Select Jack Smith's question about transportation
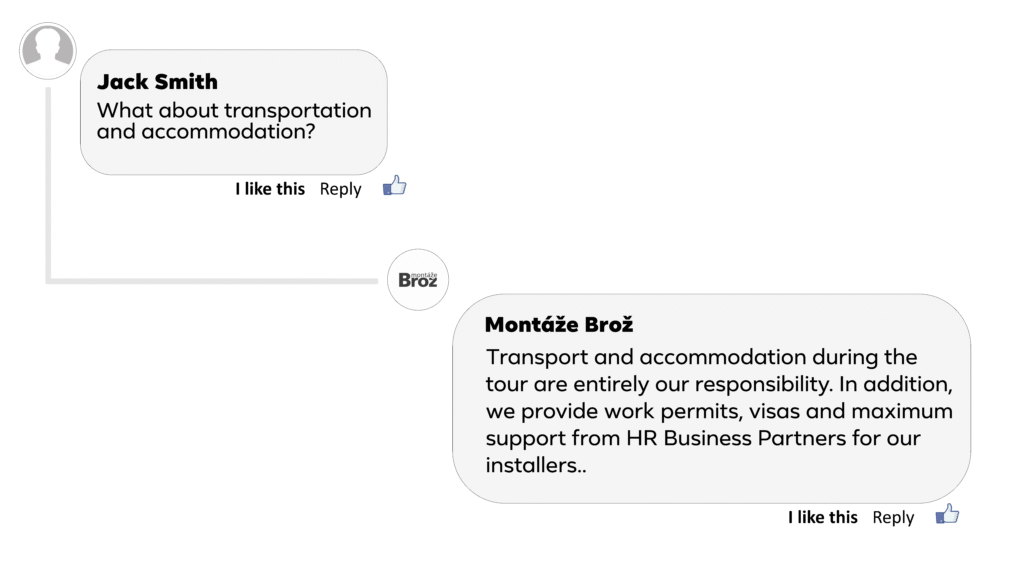 [234, 121]
